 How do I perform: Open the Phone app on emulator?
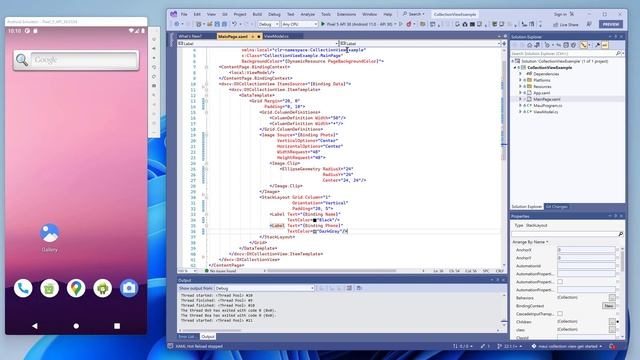coord(23,288)
